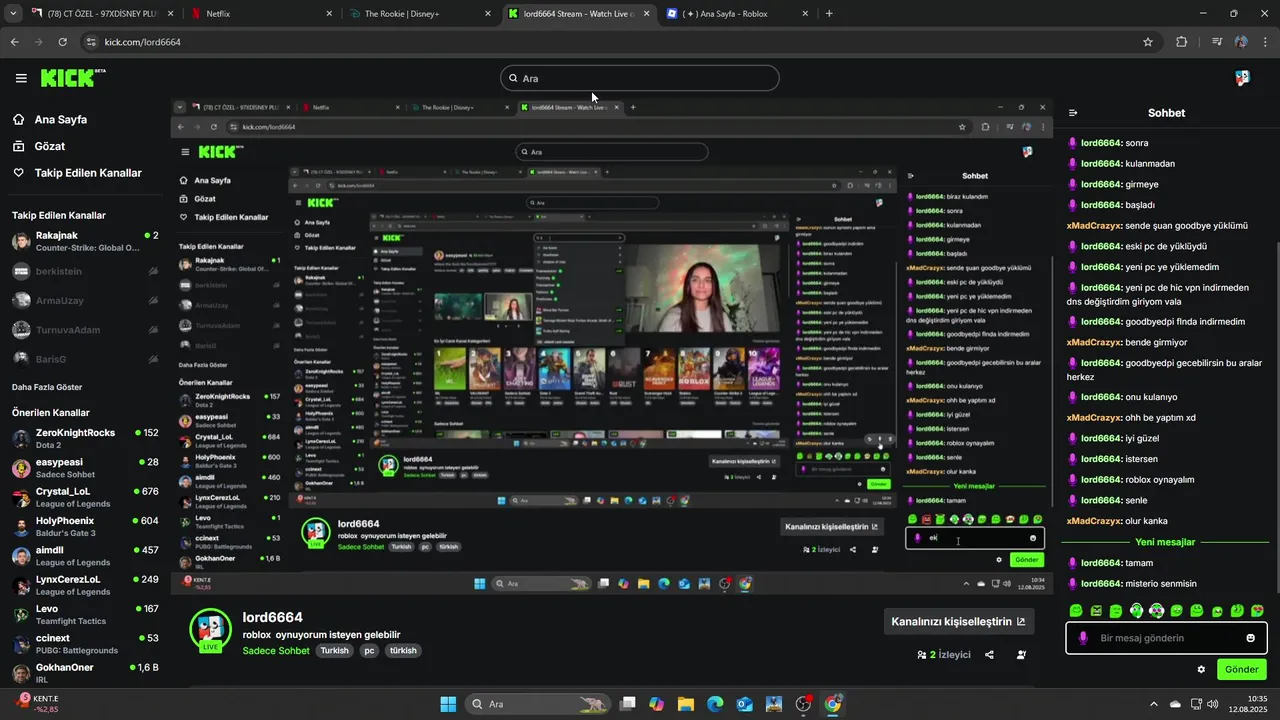The image size is (1280, 720).
Task: Select the türkish tag
Action: coord(403,650)
